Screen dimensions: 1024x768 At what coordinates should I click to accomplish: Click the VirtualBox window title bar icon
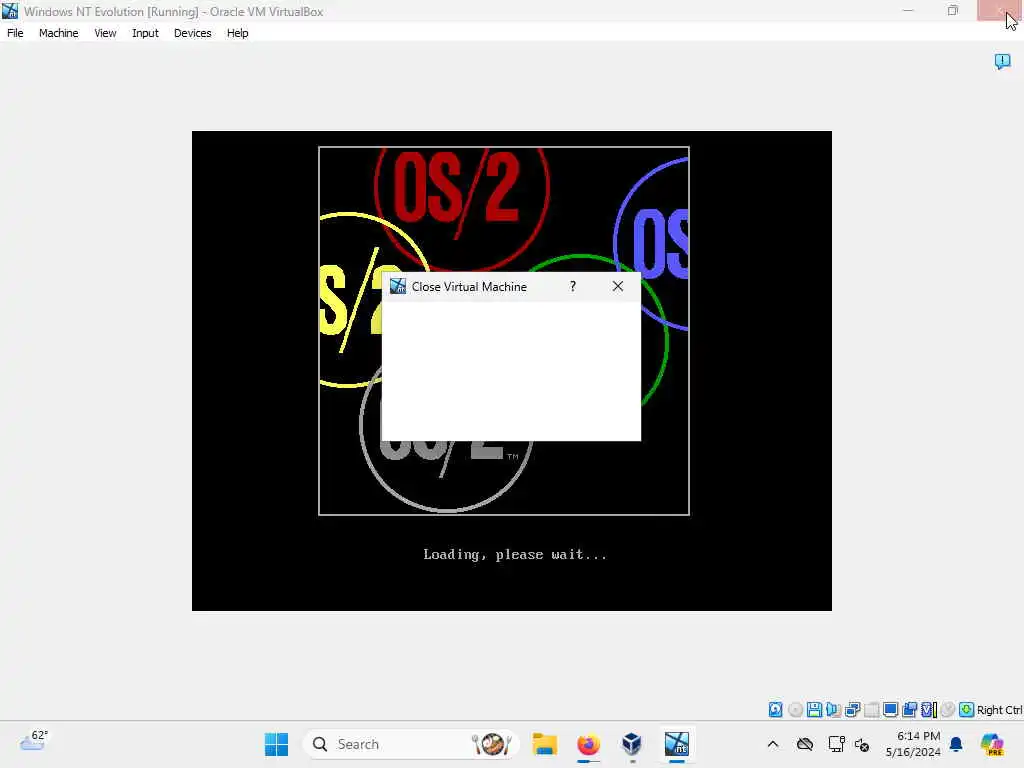(x=10, y=11)
